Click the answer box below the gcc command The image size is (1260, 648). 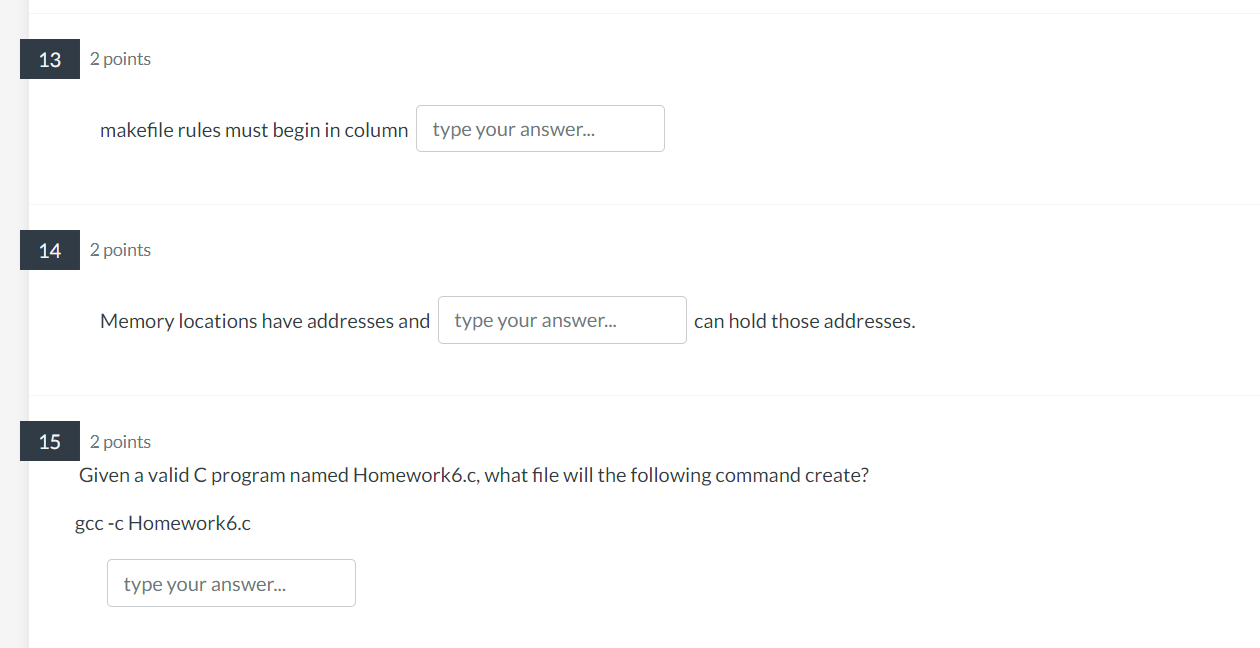coord(231,582)
